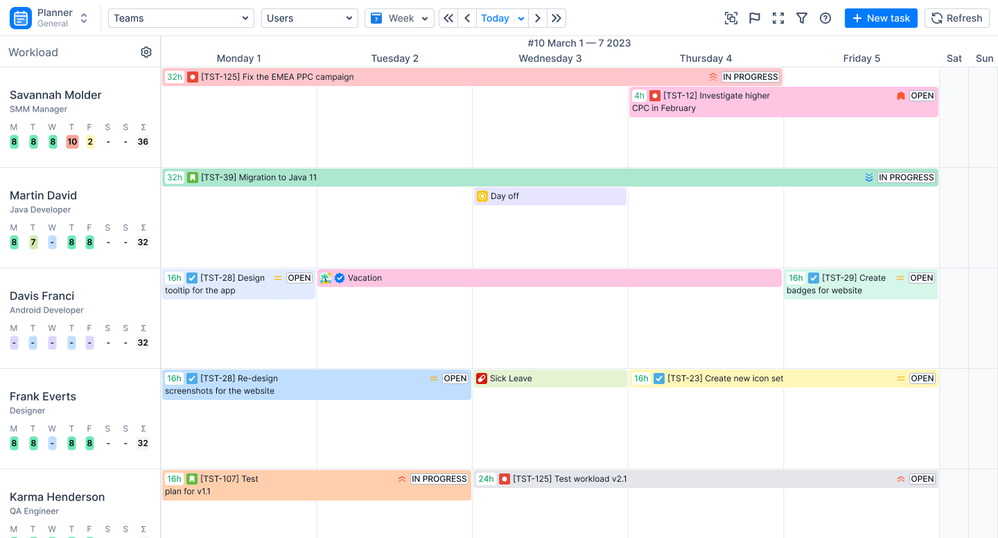Select Wednesday 3 column header
998x538 pixels.
click(x=550, y=59)
